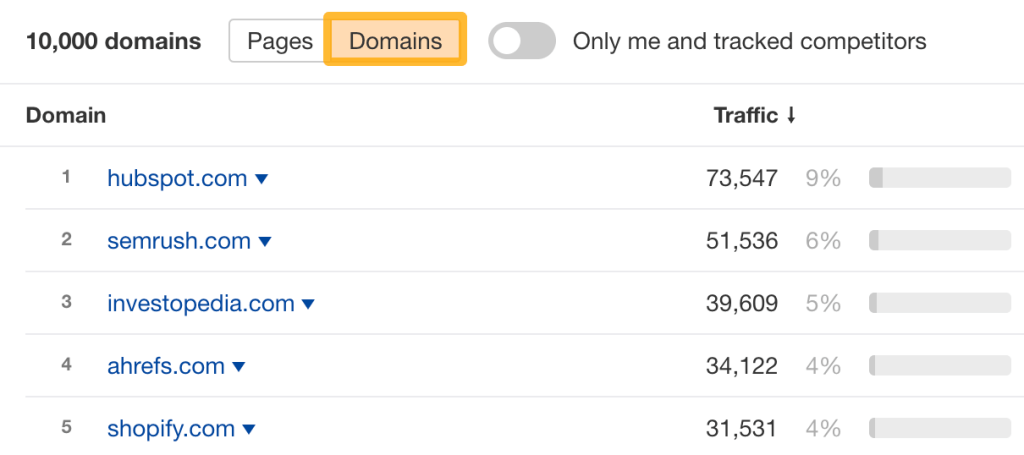This screenshot has width=1024, height=455.
Task: Click the Domain column header
Action: coord(66,115)
